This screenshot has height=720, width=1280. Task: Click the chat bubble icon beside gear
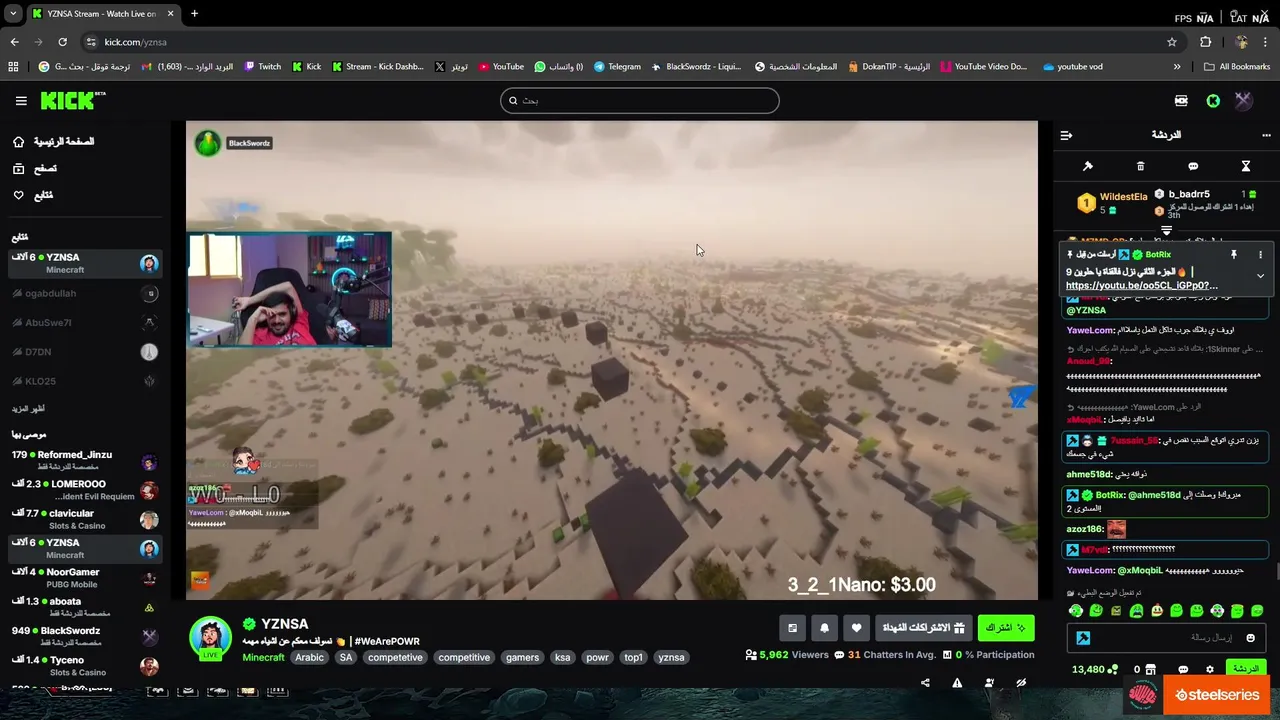(x=1183, y=670)
